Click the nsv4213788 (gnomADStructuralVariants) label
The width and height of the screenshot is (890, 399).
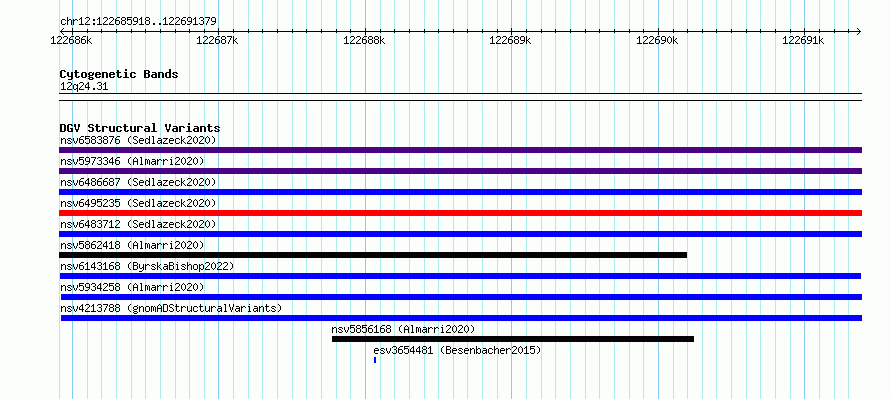(x=171, y=308)
